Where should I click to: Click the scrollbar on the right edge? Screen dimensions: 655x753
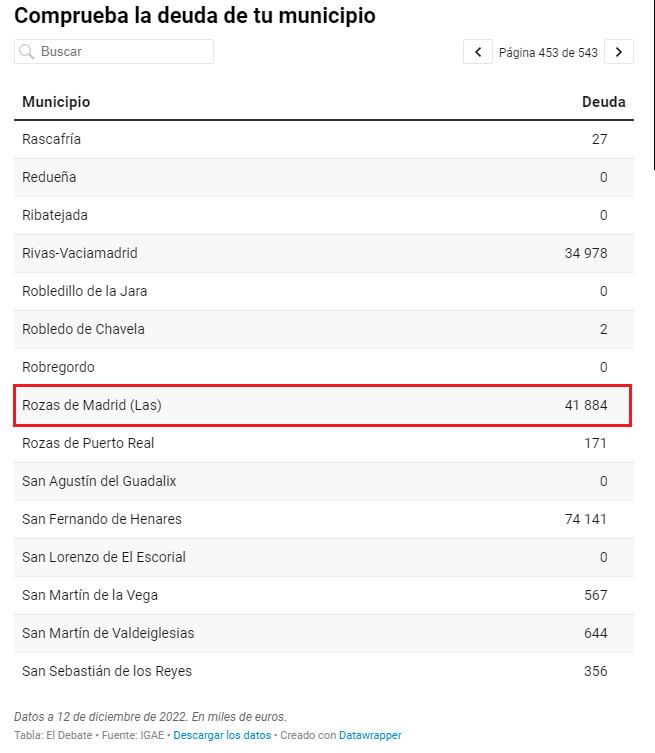[x=654, y=85]
